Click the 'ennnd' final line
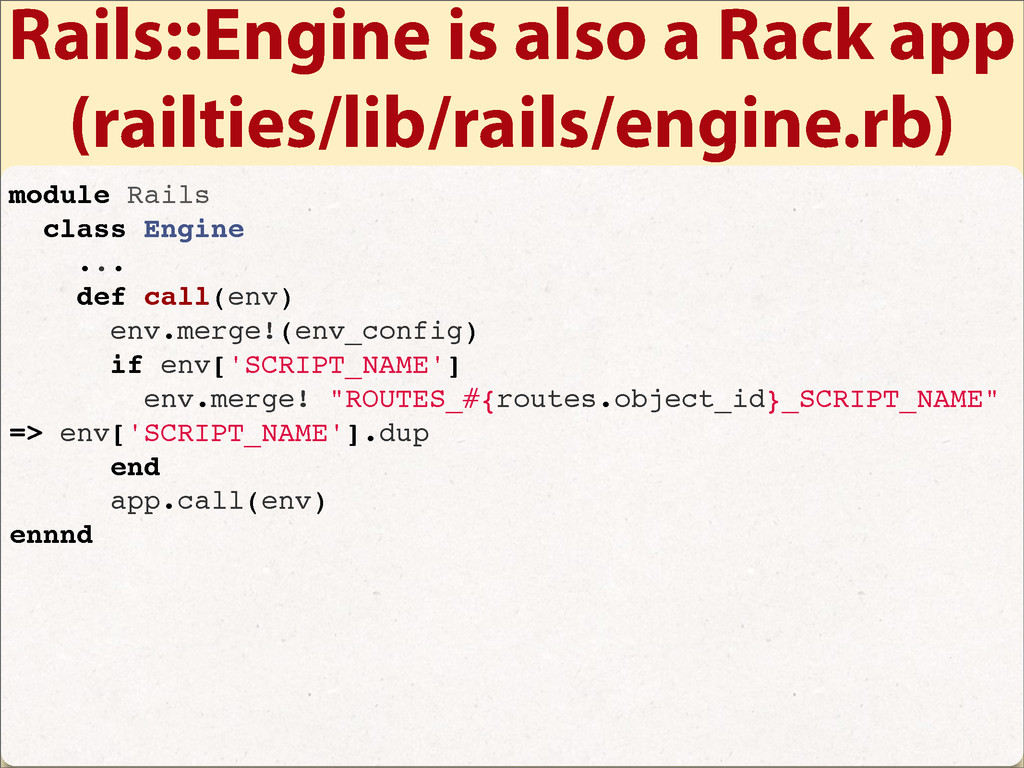1024x768 pixels. click(51, 535)
